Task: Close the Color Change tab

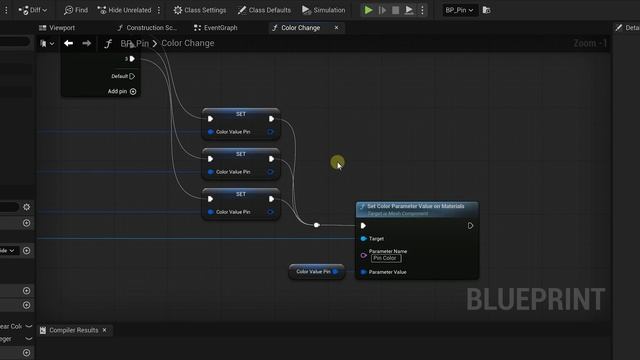Action: coord(336,28)
